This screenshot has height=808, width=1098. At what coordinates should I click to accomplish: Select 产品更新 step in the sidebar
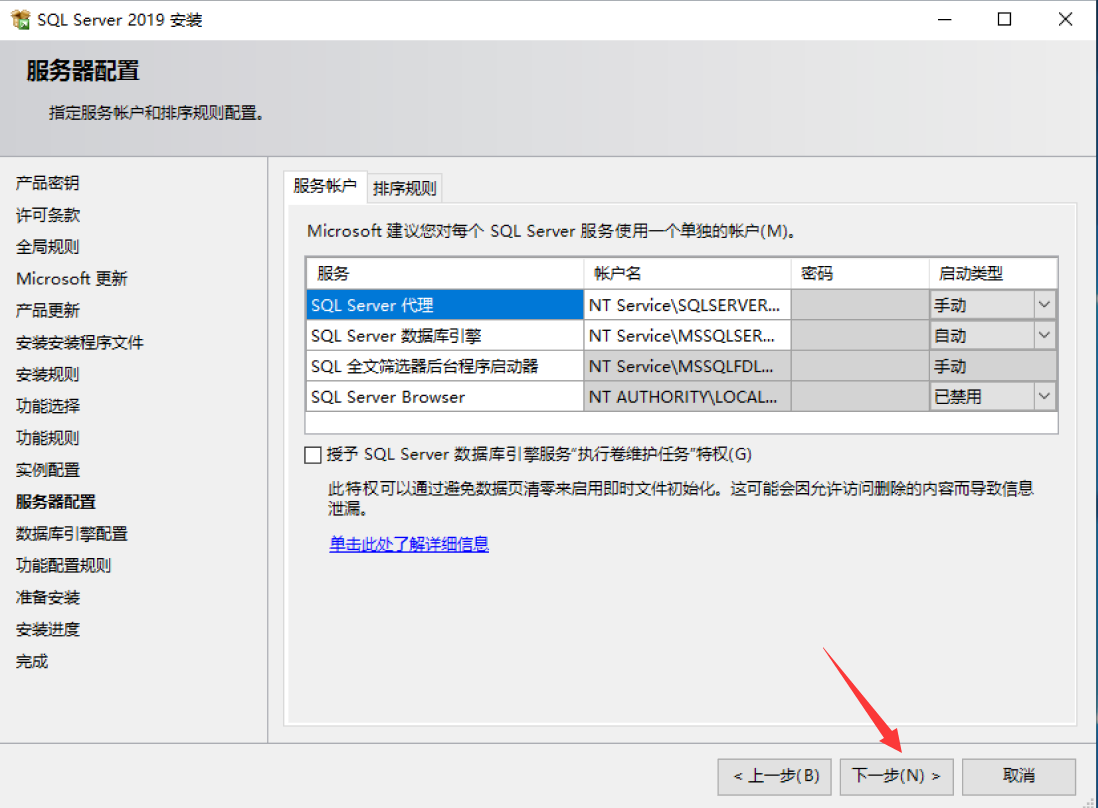(48, 310)
